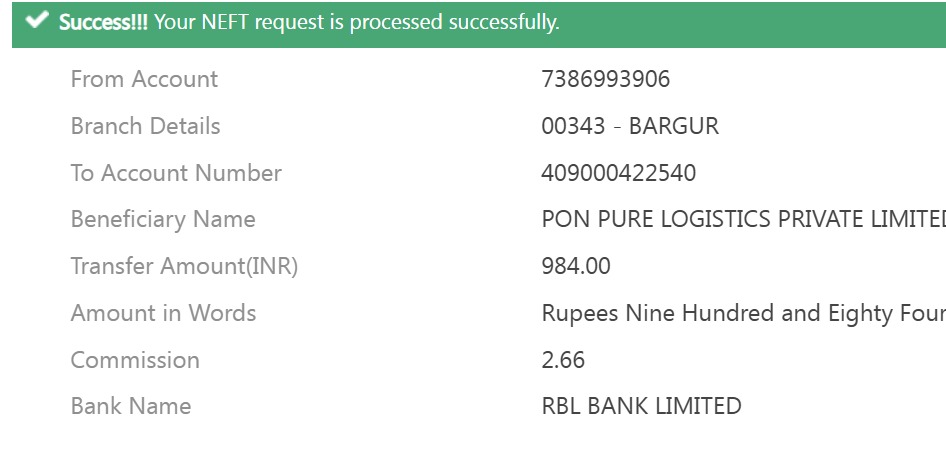This screenshot has height=457, width=946.
Task: Click the Bank Name label
Action: point(130,406)
